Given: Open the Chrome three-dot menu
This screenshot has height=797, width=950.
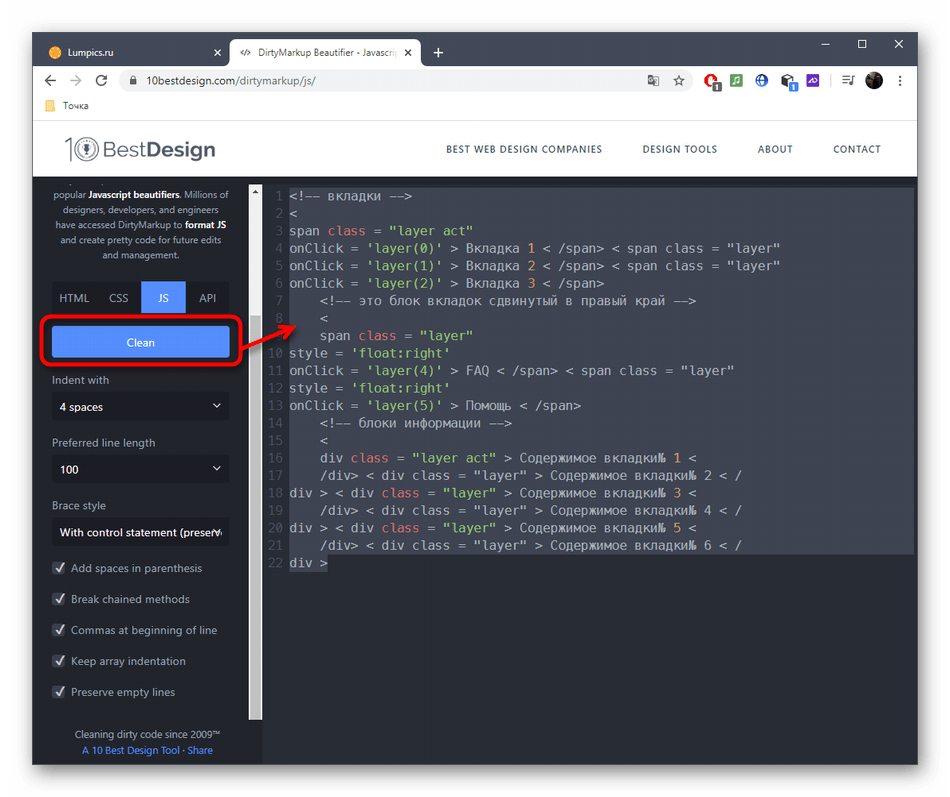Looking at the screenshot, I should (x=901, y=81).
